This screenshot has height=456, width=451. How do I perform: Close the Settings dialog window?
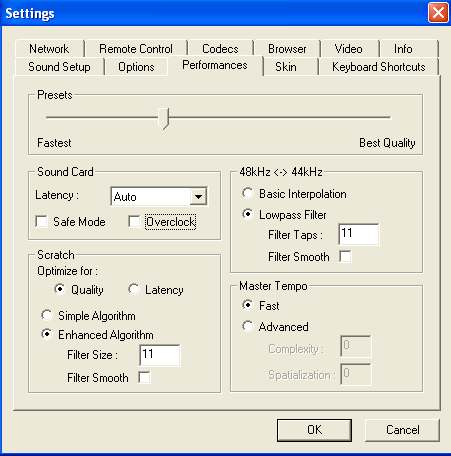click(x=438, y=13)
